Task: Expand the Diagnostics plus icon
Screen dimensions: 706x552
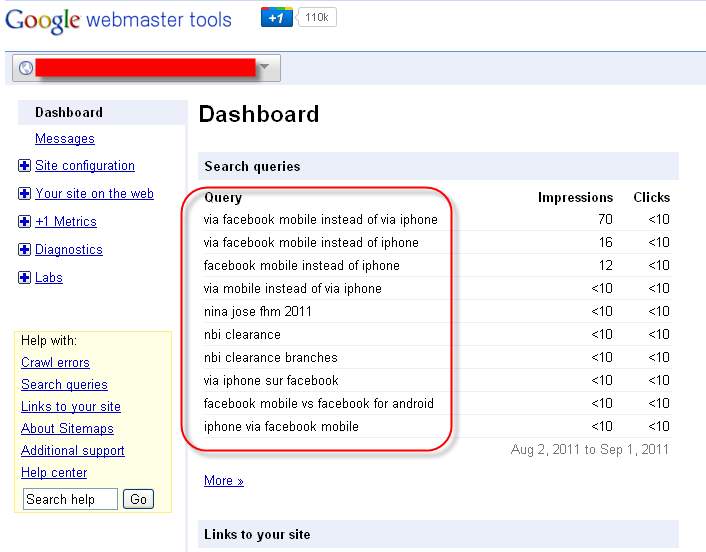Action: pyautogui.click(x=24, y=249)
